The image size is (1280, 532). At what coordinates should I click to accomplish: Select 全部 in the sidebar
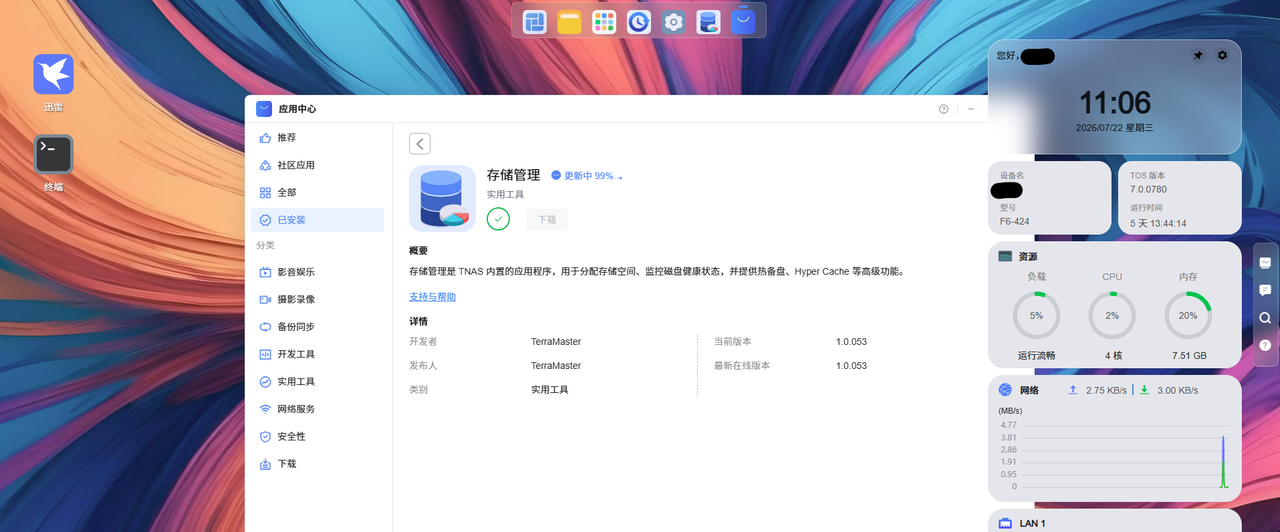(317, 192)
